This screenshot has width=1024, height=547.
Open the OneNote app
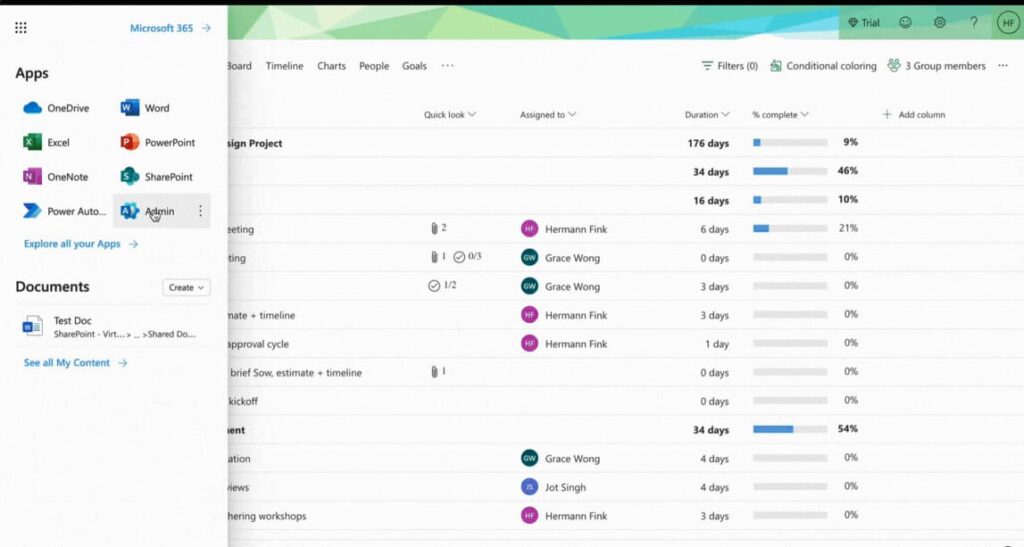[x=56, y=177]
